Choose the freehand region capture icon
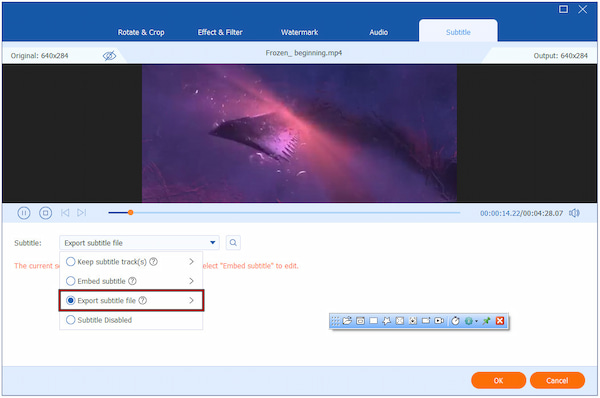The height and width of the screenshot is (398, 600). pyautogui.click(x=386, y=321)
